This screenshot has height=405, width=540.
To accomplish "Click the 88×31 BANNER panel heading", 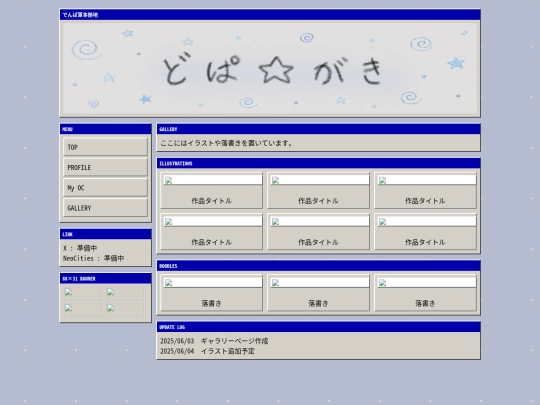I will point(79,279).
